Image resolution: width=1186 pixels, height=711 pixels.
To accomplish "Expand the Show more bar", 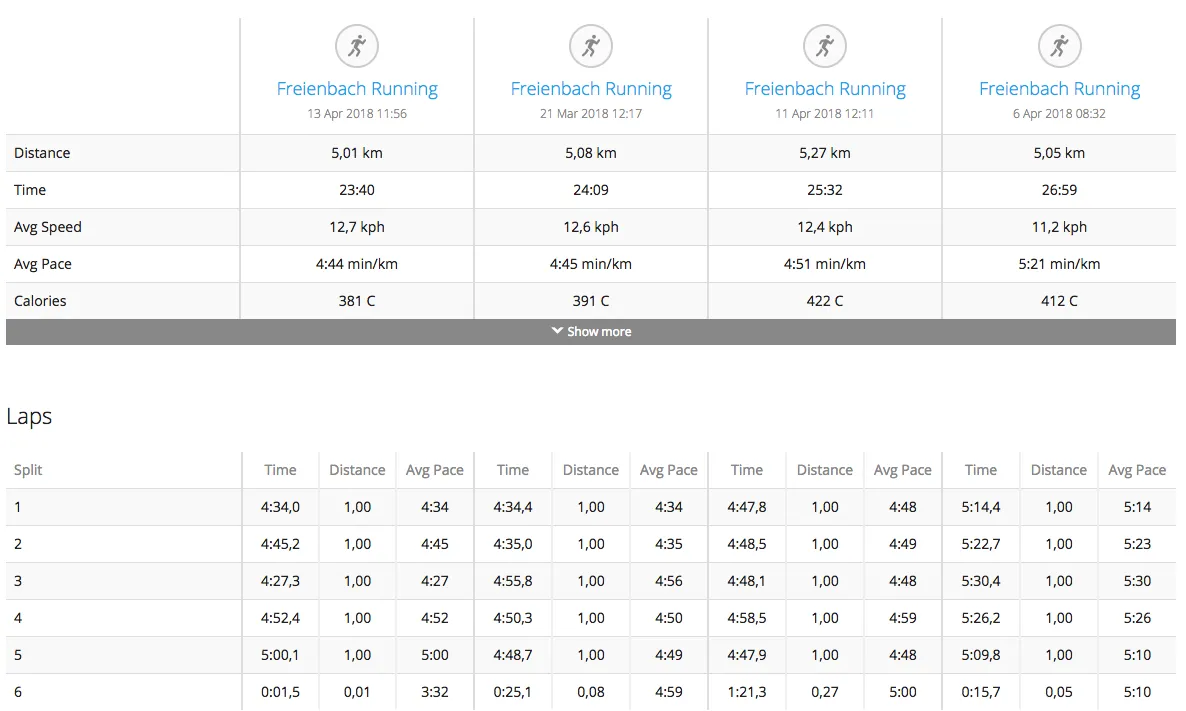I will click(591, 331).
